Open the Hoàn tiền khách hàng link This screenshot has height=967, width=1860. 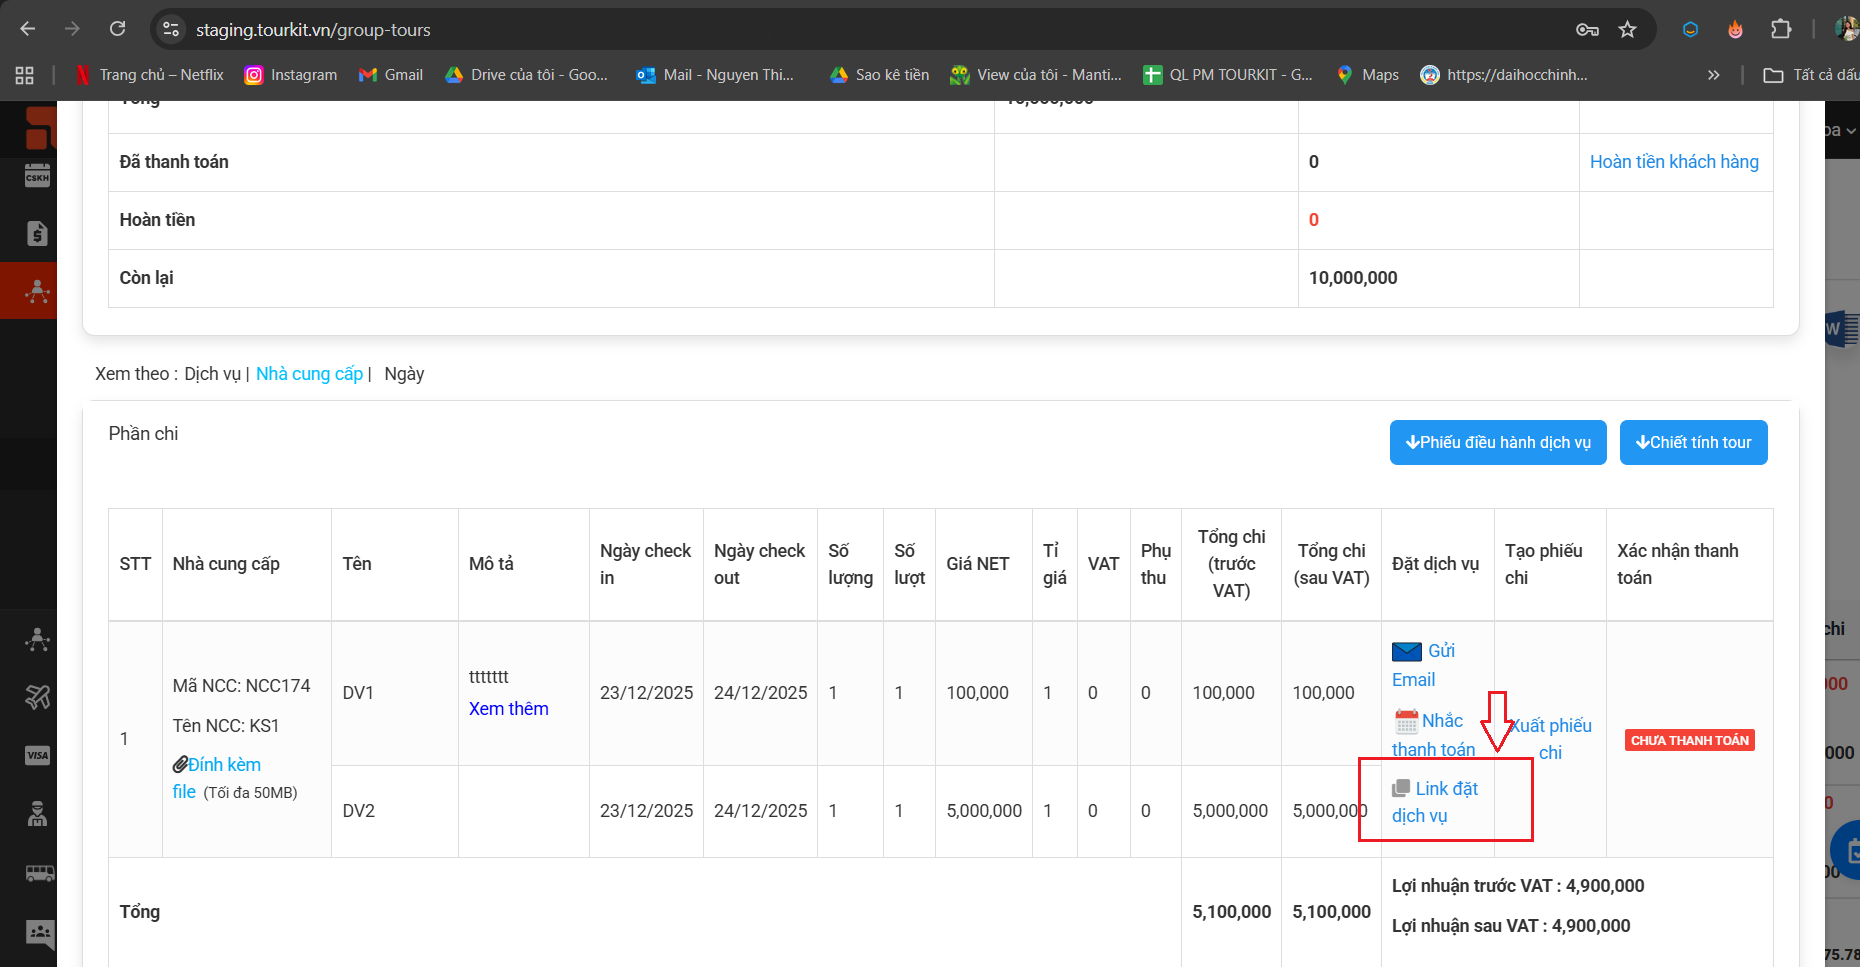(1674, 162)
